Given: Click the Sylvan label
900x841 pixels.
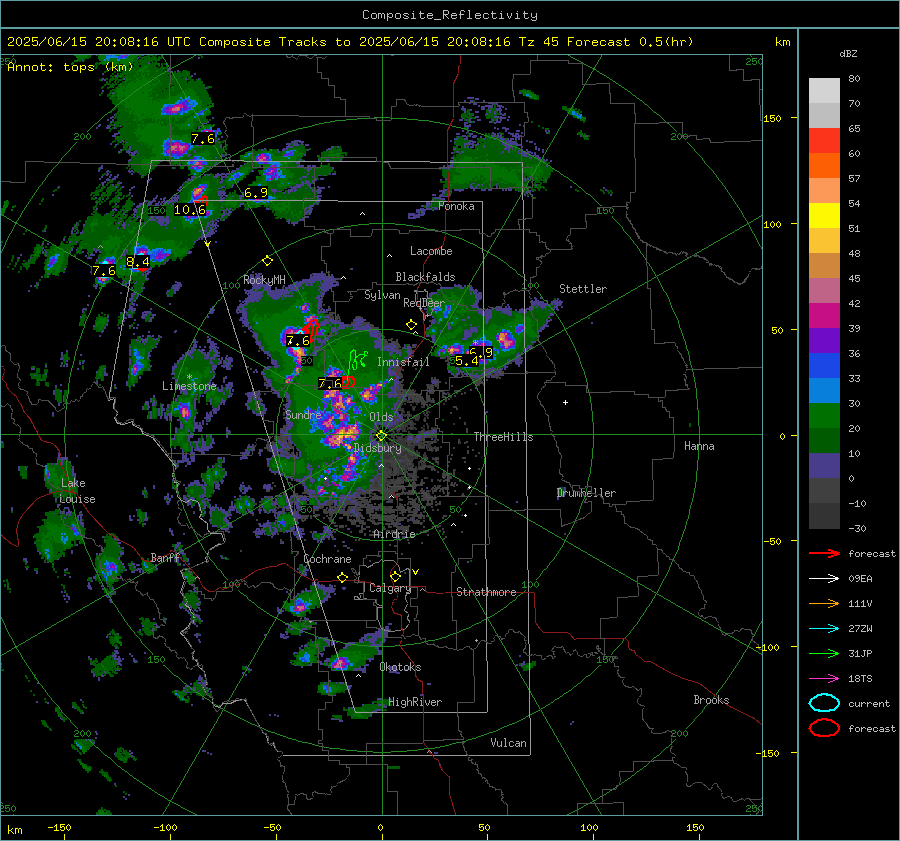Looking at the screenshot, I should click(x=382, y=295).
